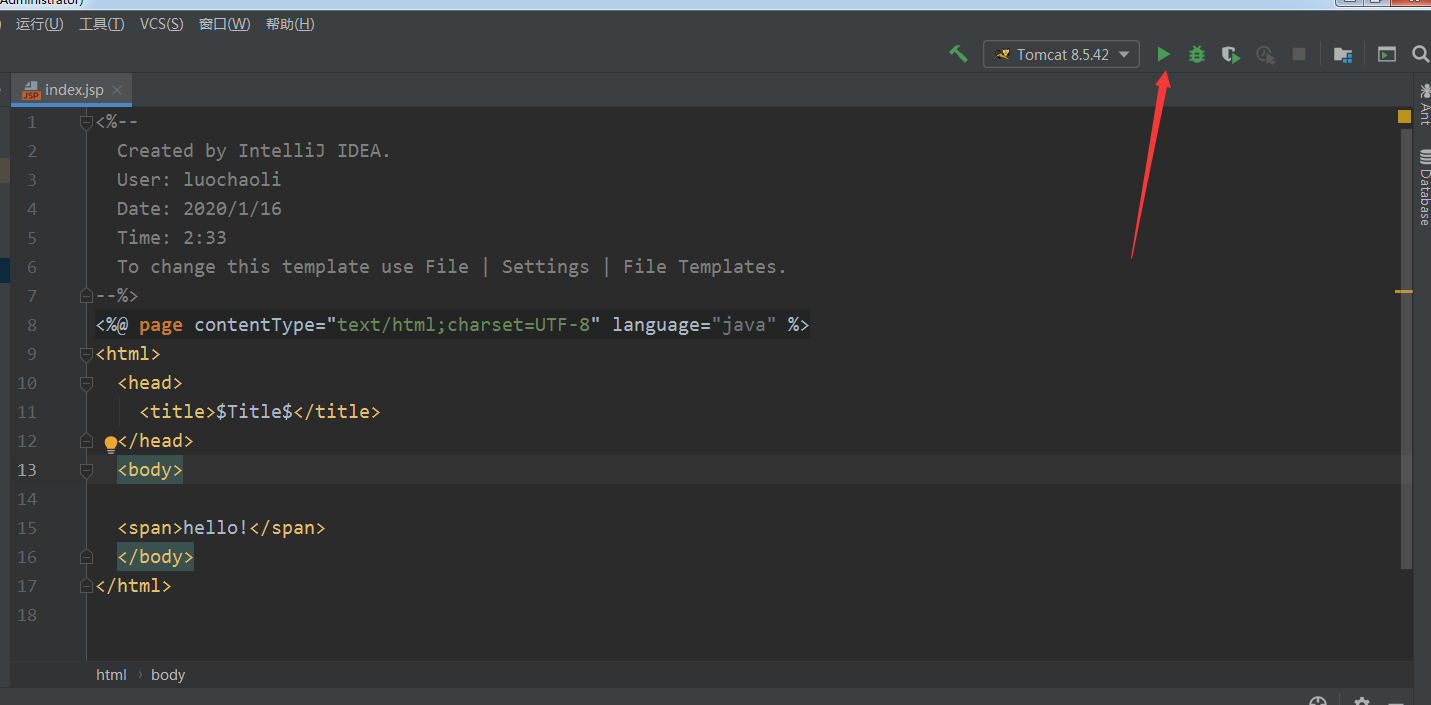Click the language="java" attribute
The height and width of the screenshot is (705, 1431).
coord(695,325)
